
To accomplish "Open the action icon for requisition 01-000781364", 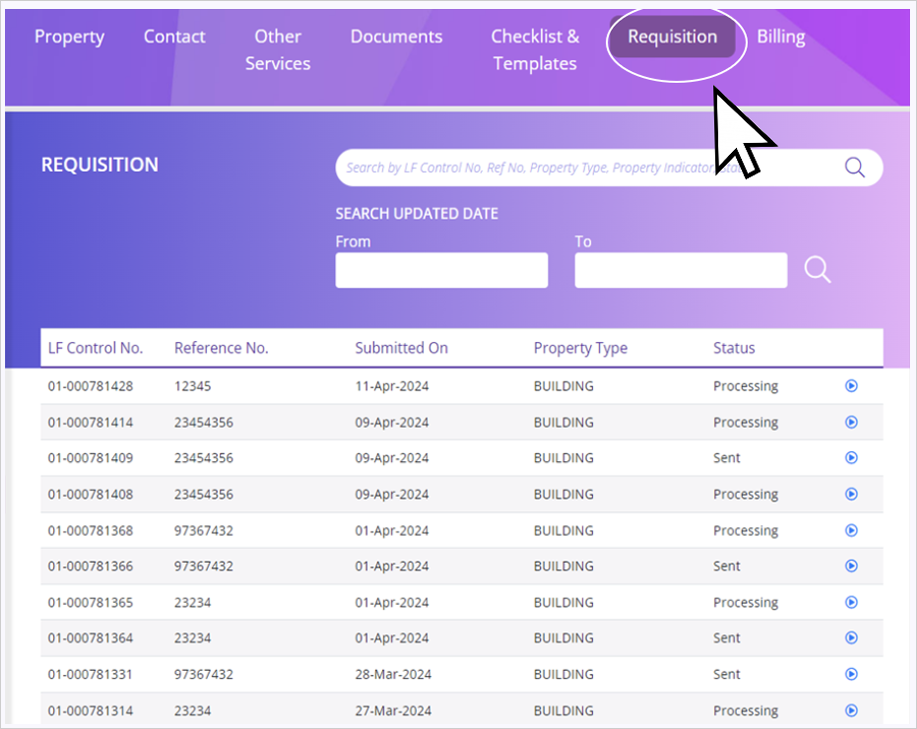I will coord(851,638).
